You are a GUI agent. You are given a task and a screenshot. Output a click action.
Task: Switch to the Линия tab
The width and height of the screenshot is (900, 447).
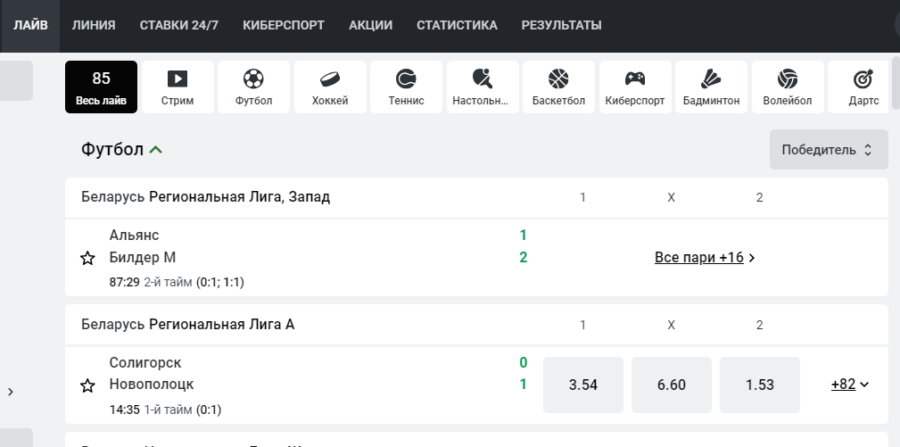[93, 25]
